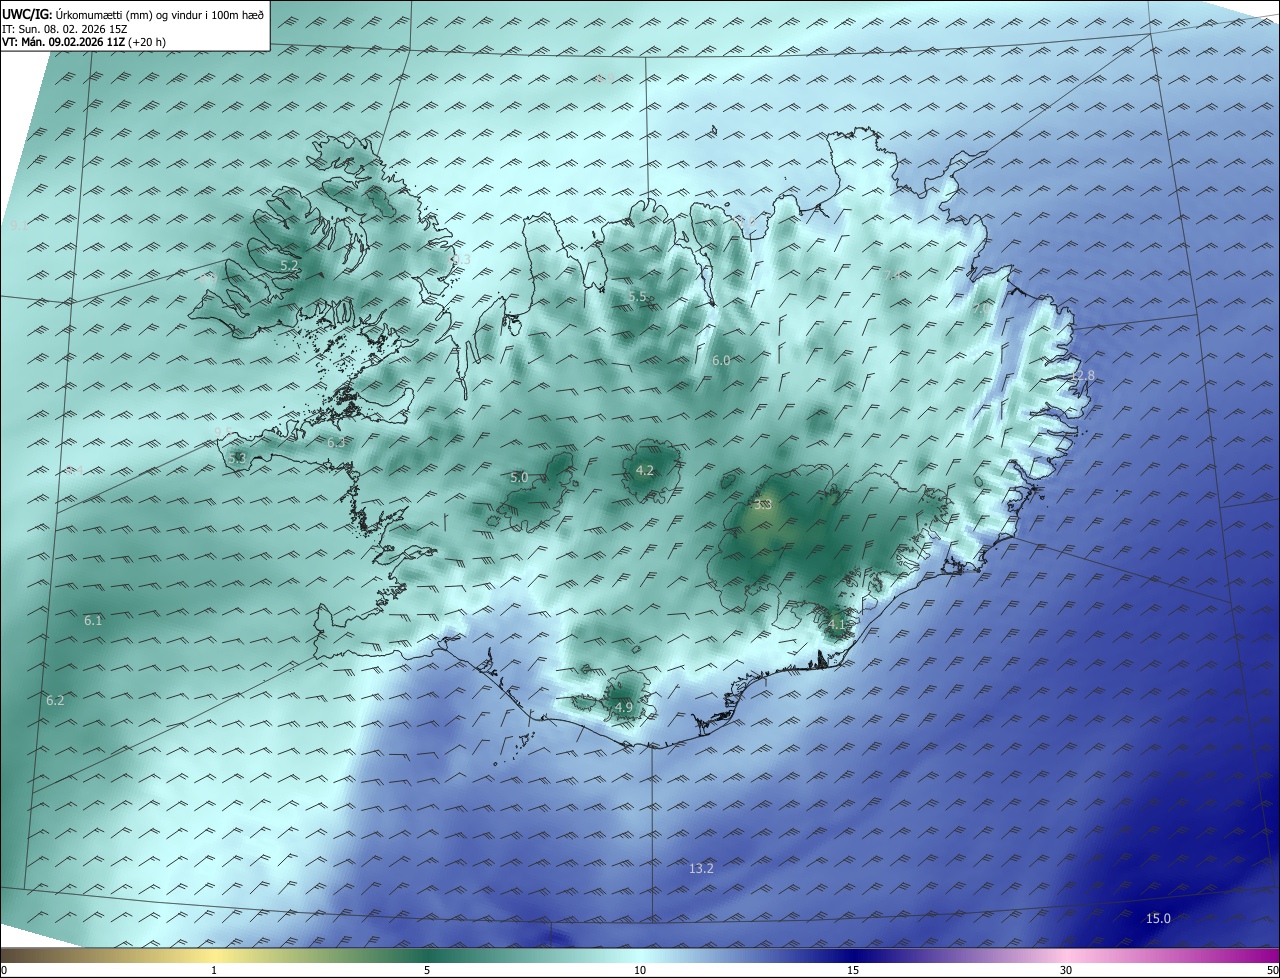This screenshot has width=1280, height=978.
Task: Select the 4.2 value inside Hofsjökull outline
Action: point(645,471)
